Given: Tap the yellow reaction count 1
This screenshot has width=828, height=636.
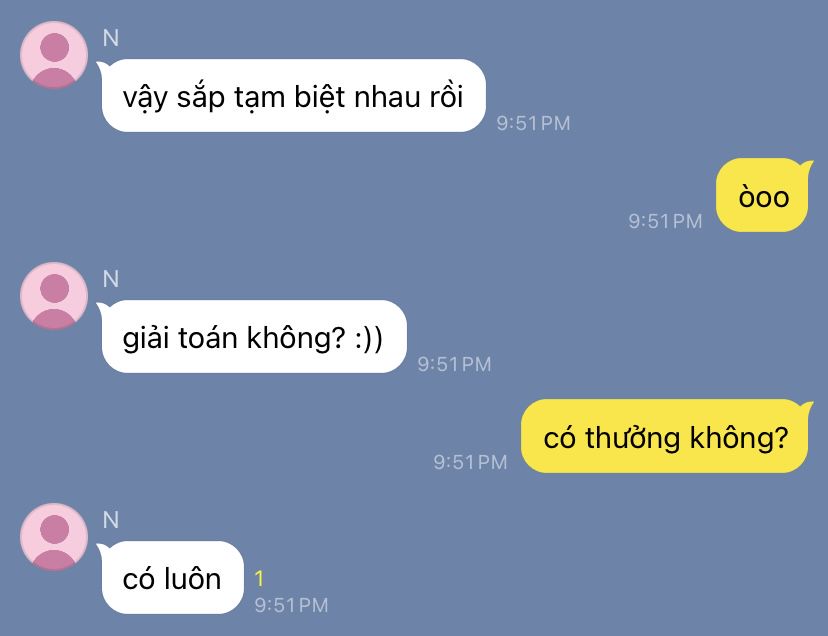Looking at the screenshot, I should pos(259,579).
